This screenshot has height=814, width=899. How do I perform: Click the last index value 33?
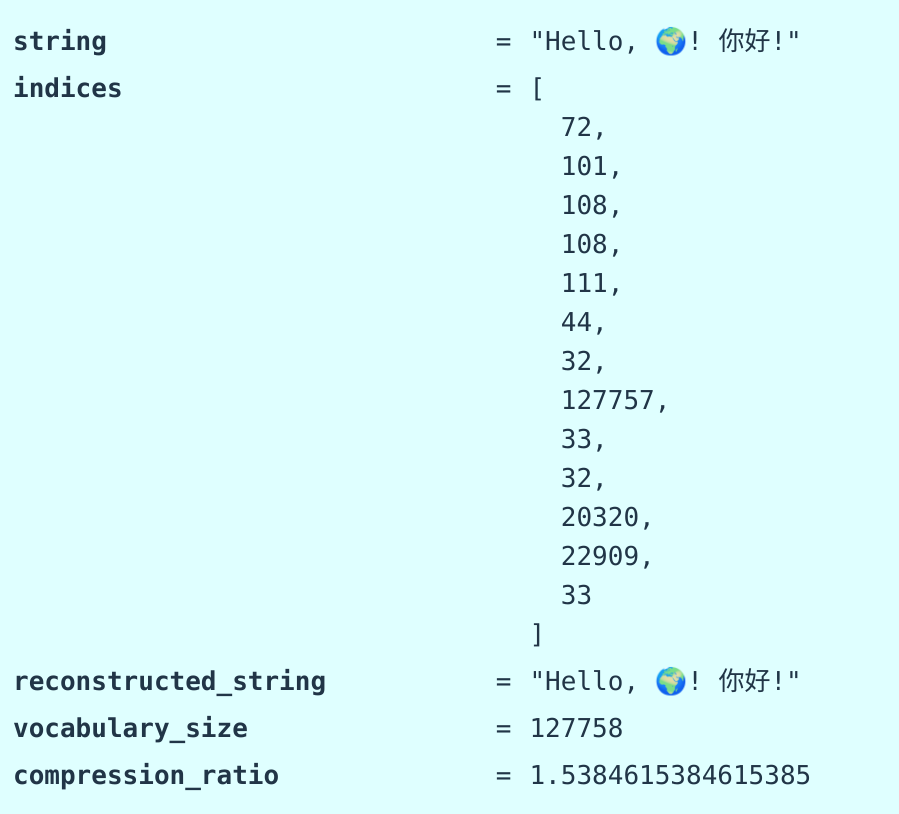tap(576, 595)
